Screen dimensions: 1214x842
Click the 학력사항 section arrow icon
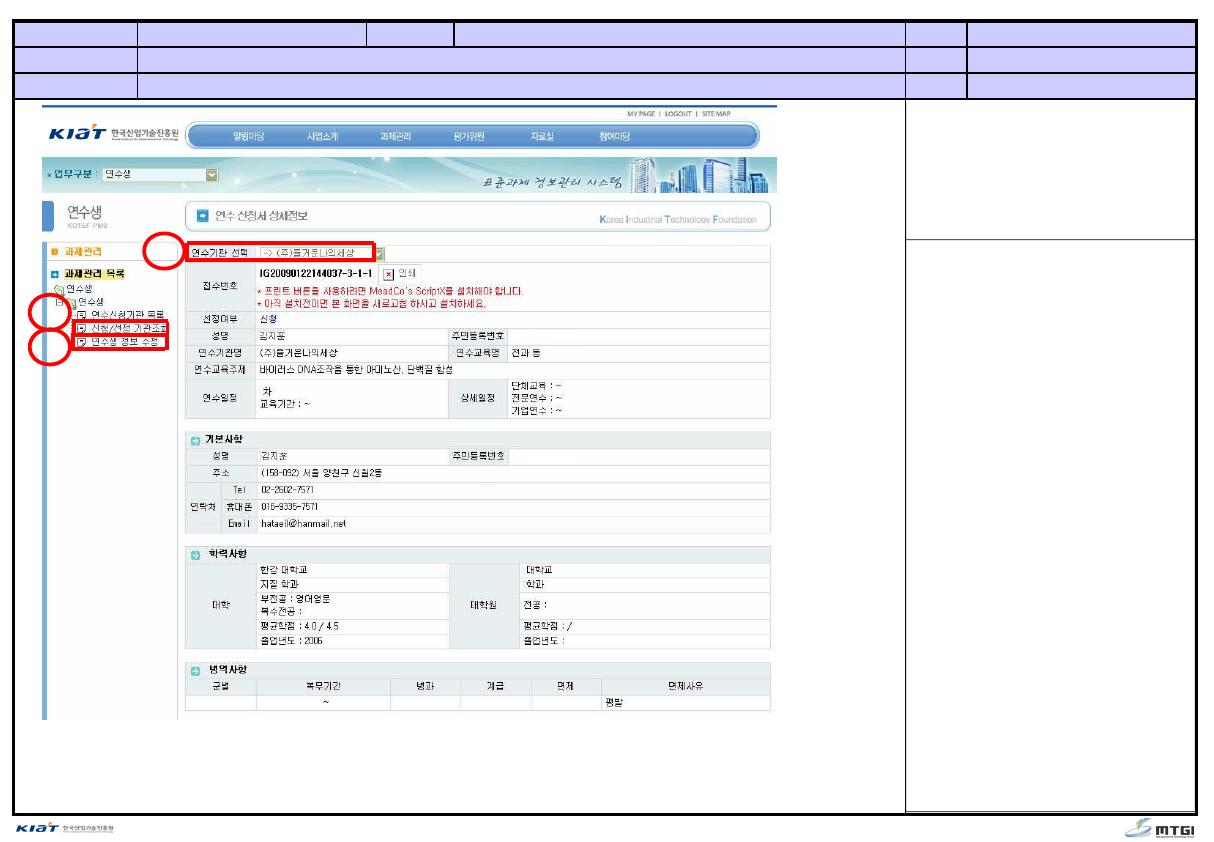[196, 555]
